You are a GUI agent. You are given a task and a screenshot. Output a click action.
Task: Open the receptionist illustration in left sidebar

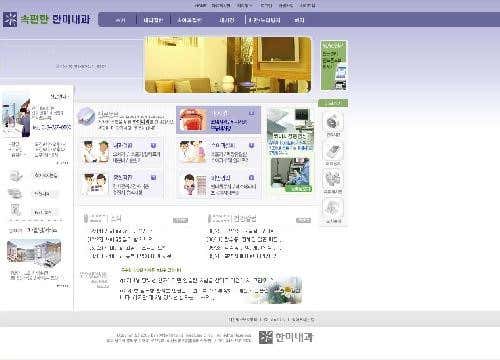(16, 115)
